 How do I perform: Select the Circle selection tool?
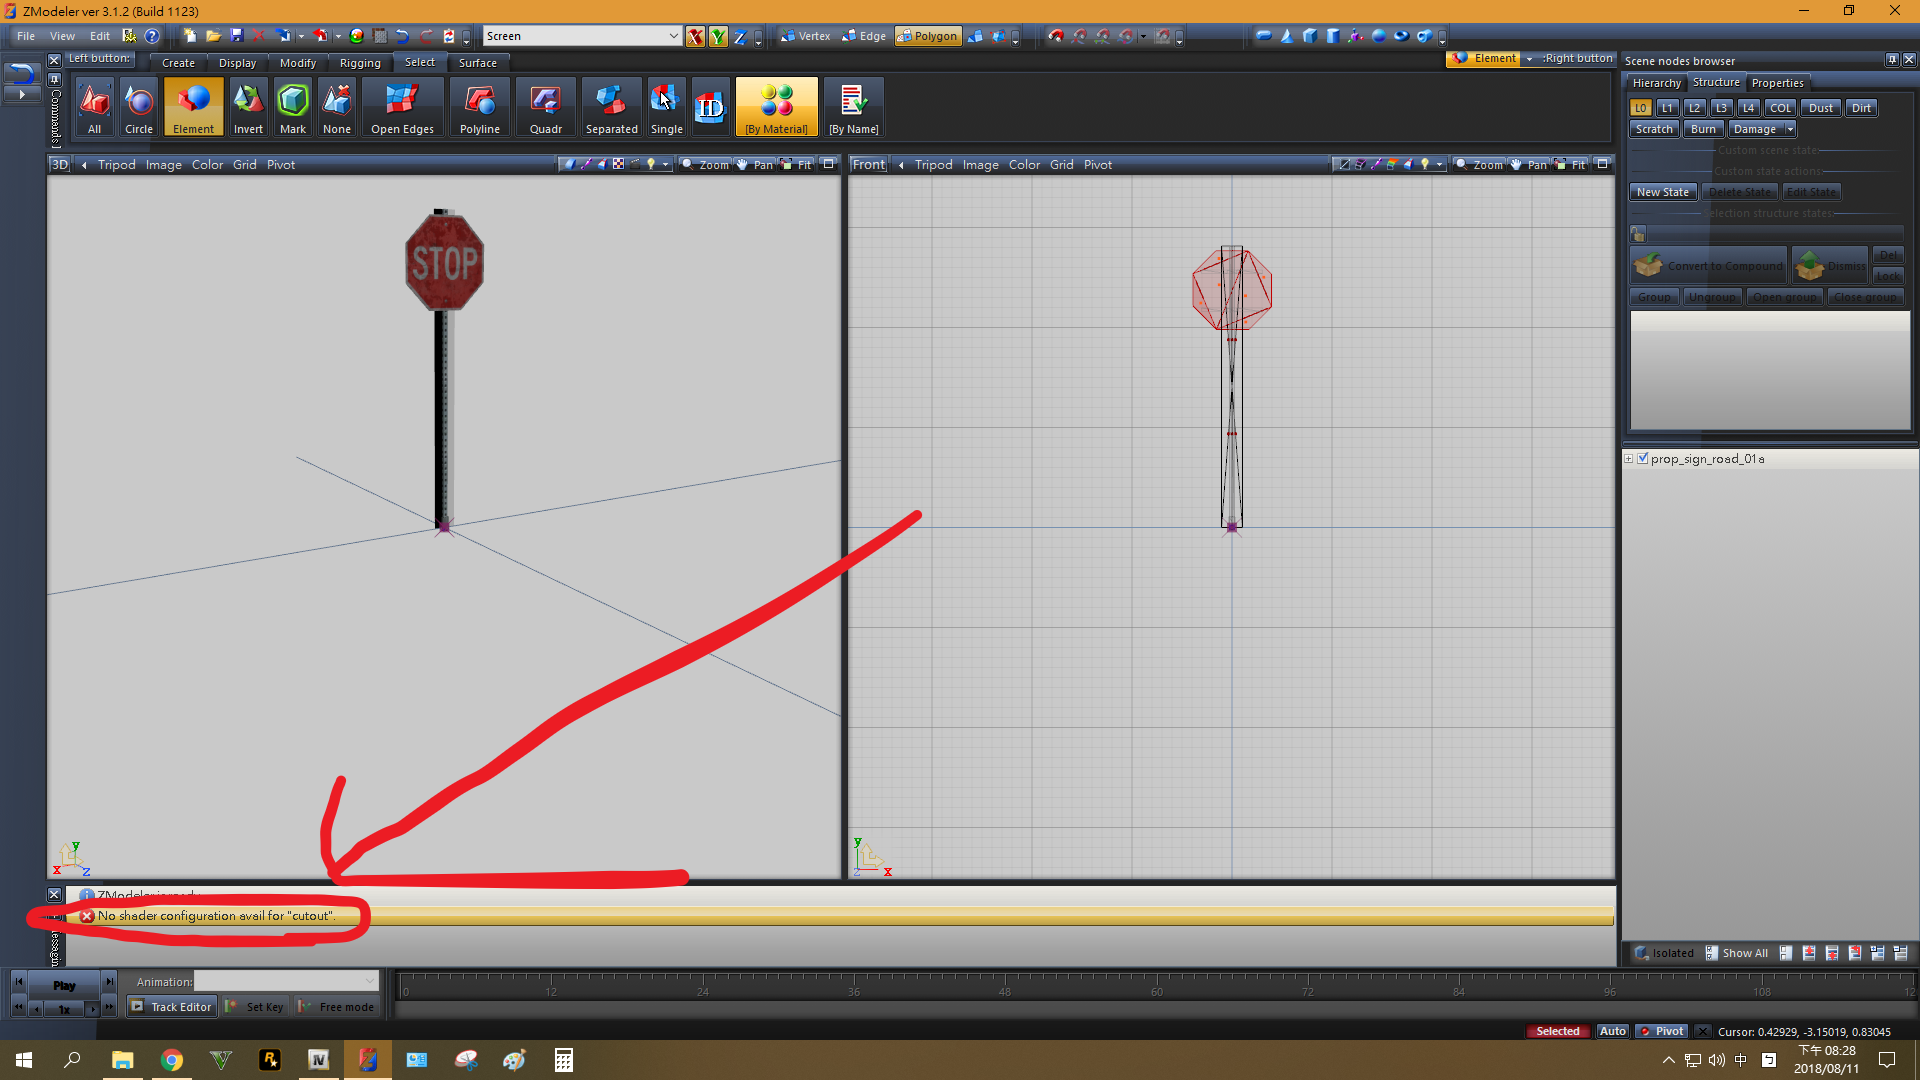139,108
